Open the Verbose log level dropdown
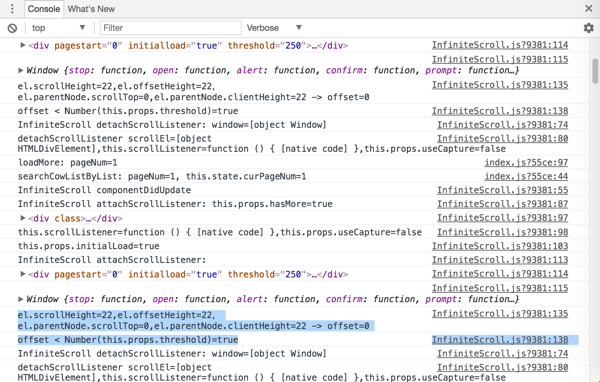The height and width of the screenshot is (382, 600). [x=274, y=28]
